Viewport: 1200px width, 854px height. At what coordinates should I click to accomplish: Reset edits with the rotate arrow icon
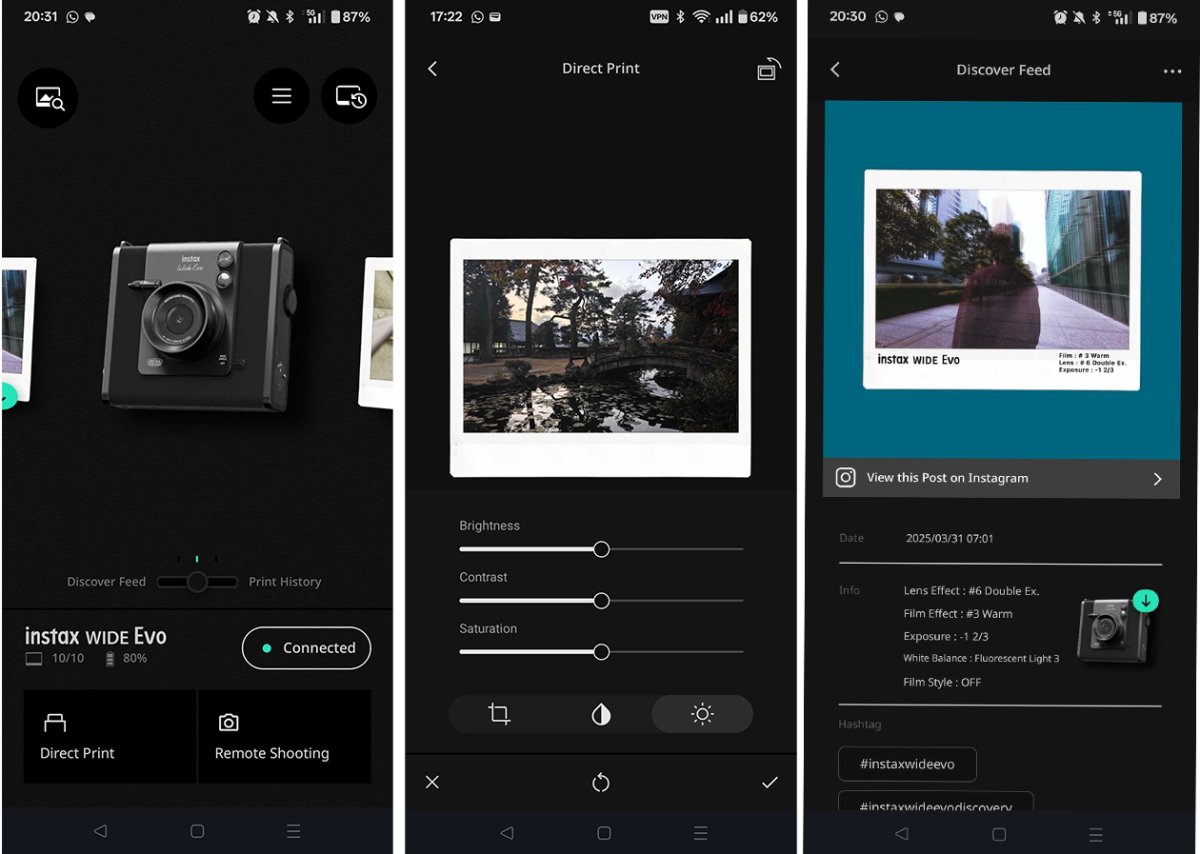601,782
